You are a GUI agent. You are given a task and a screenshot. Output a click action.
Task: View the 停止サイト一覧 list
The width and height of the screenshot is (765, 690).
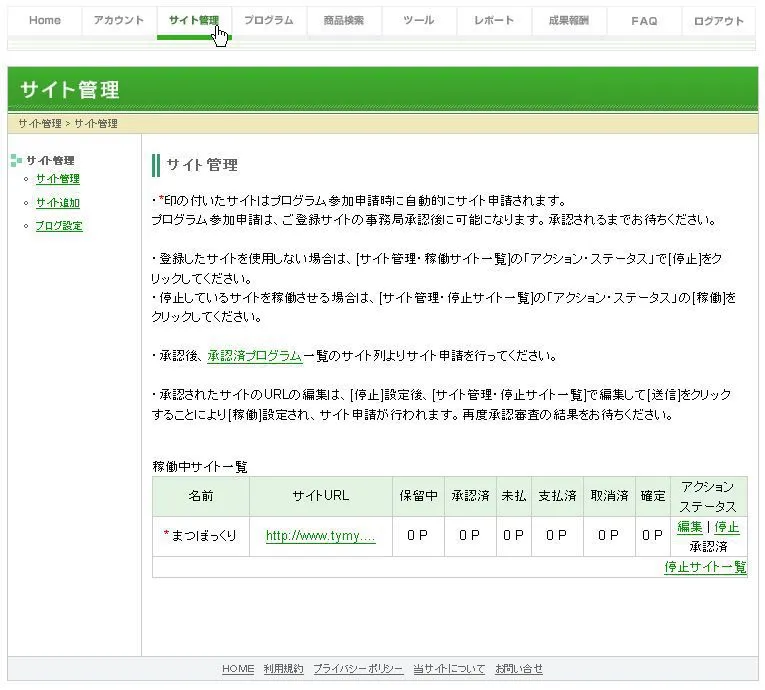(705, 567)
